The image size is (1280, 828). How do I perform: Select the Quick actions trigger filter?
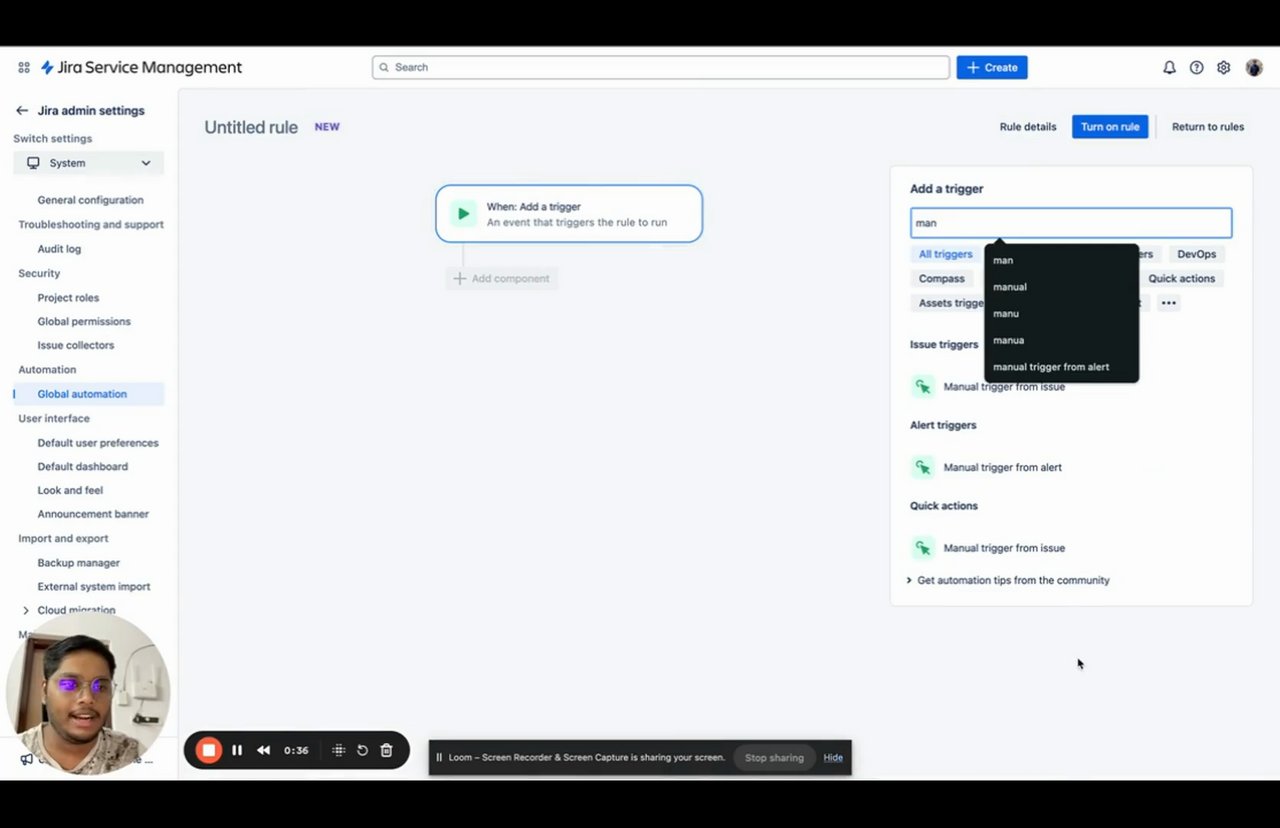tap(1181, 279)
